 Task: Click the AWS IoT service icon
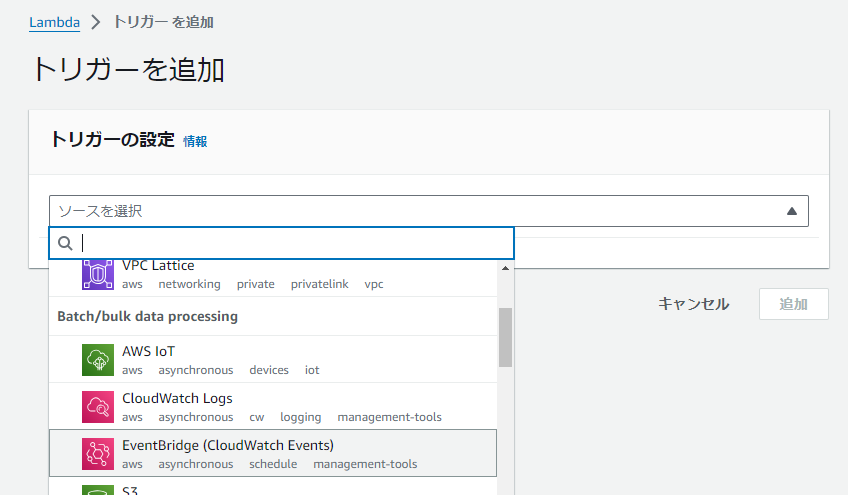click(98, 360)
